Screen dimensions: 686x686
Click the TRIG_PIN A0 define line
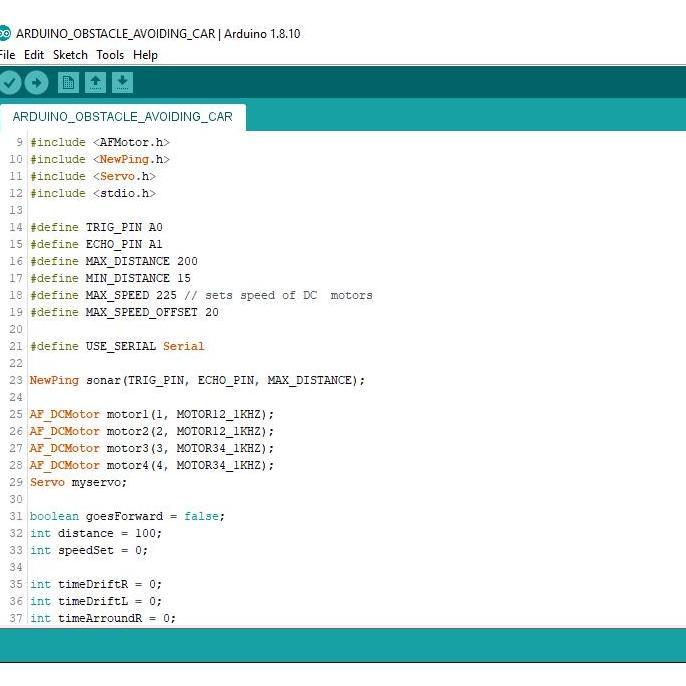pos(96,228)
